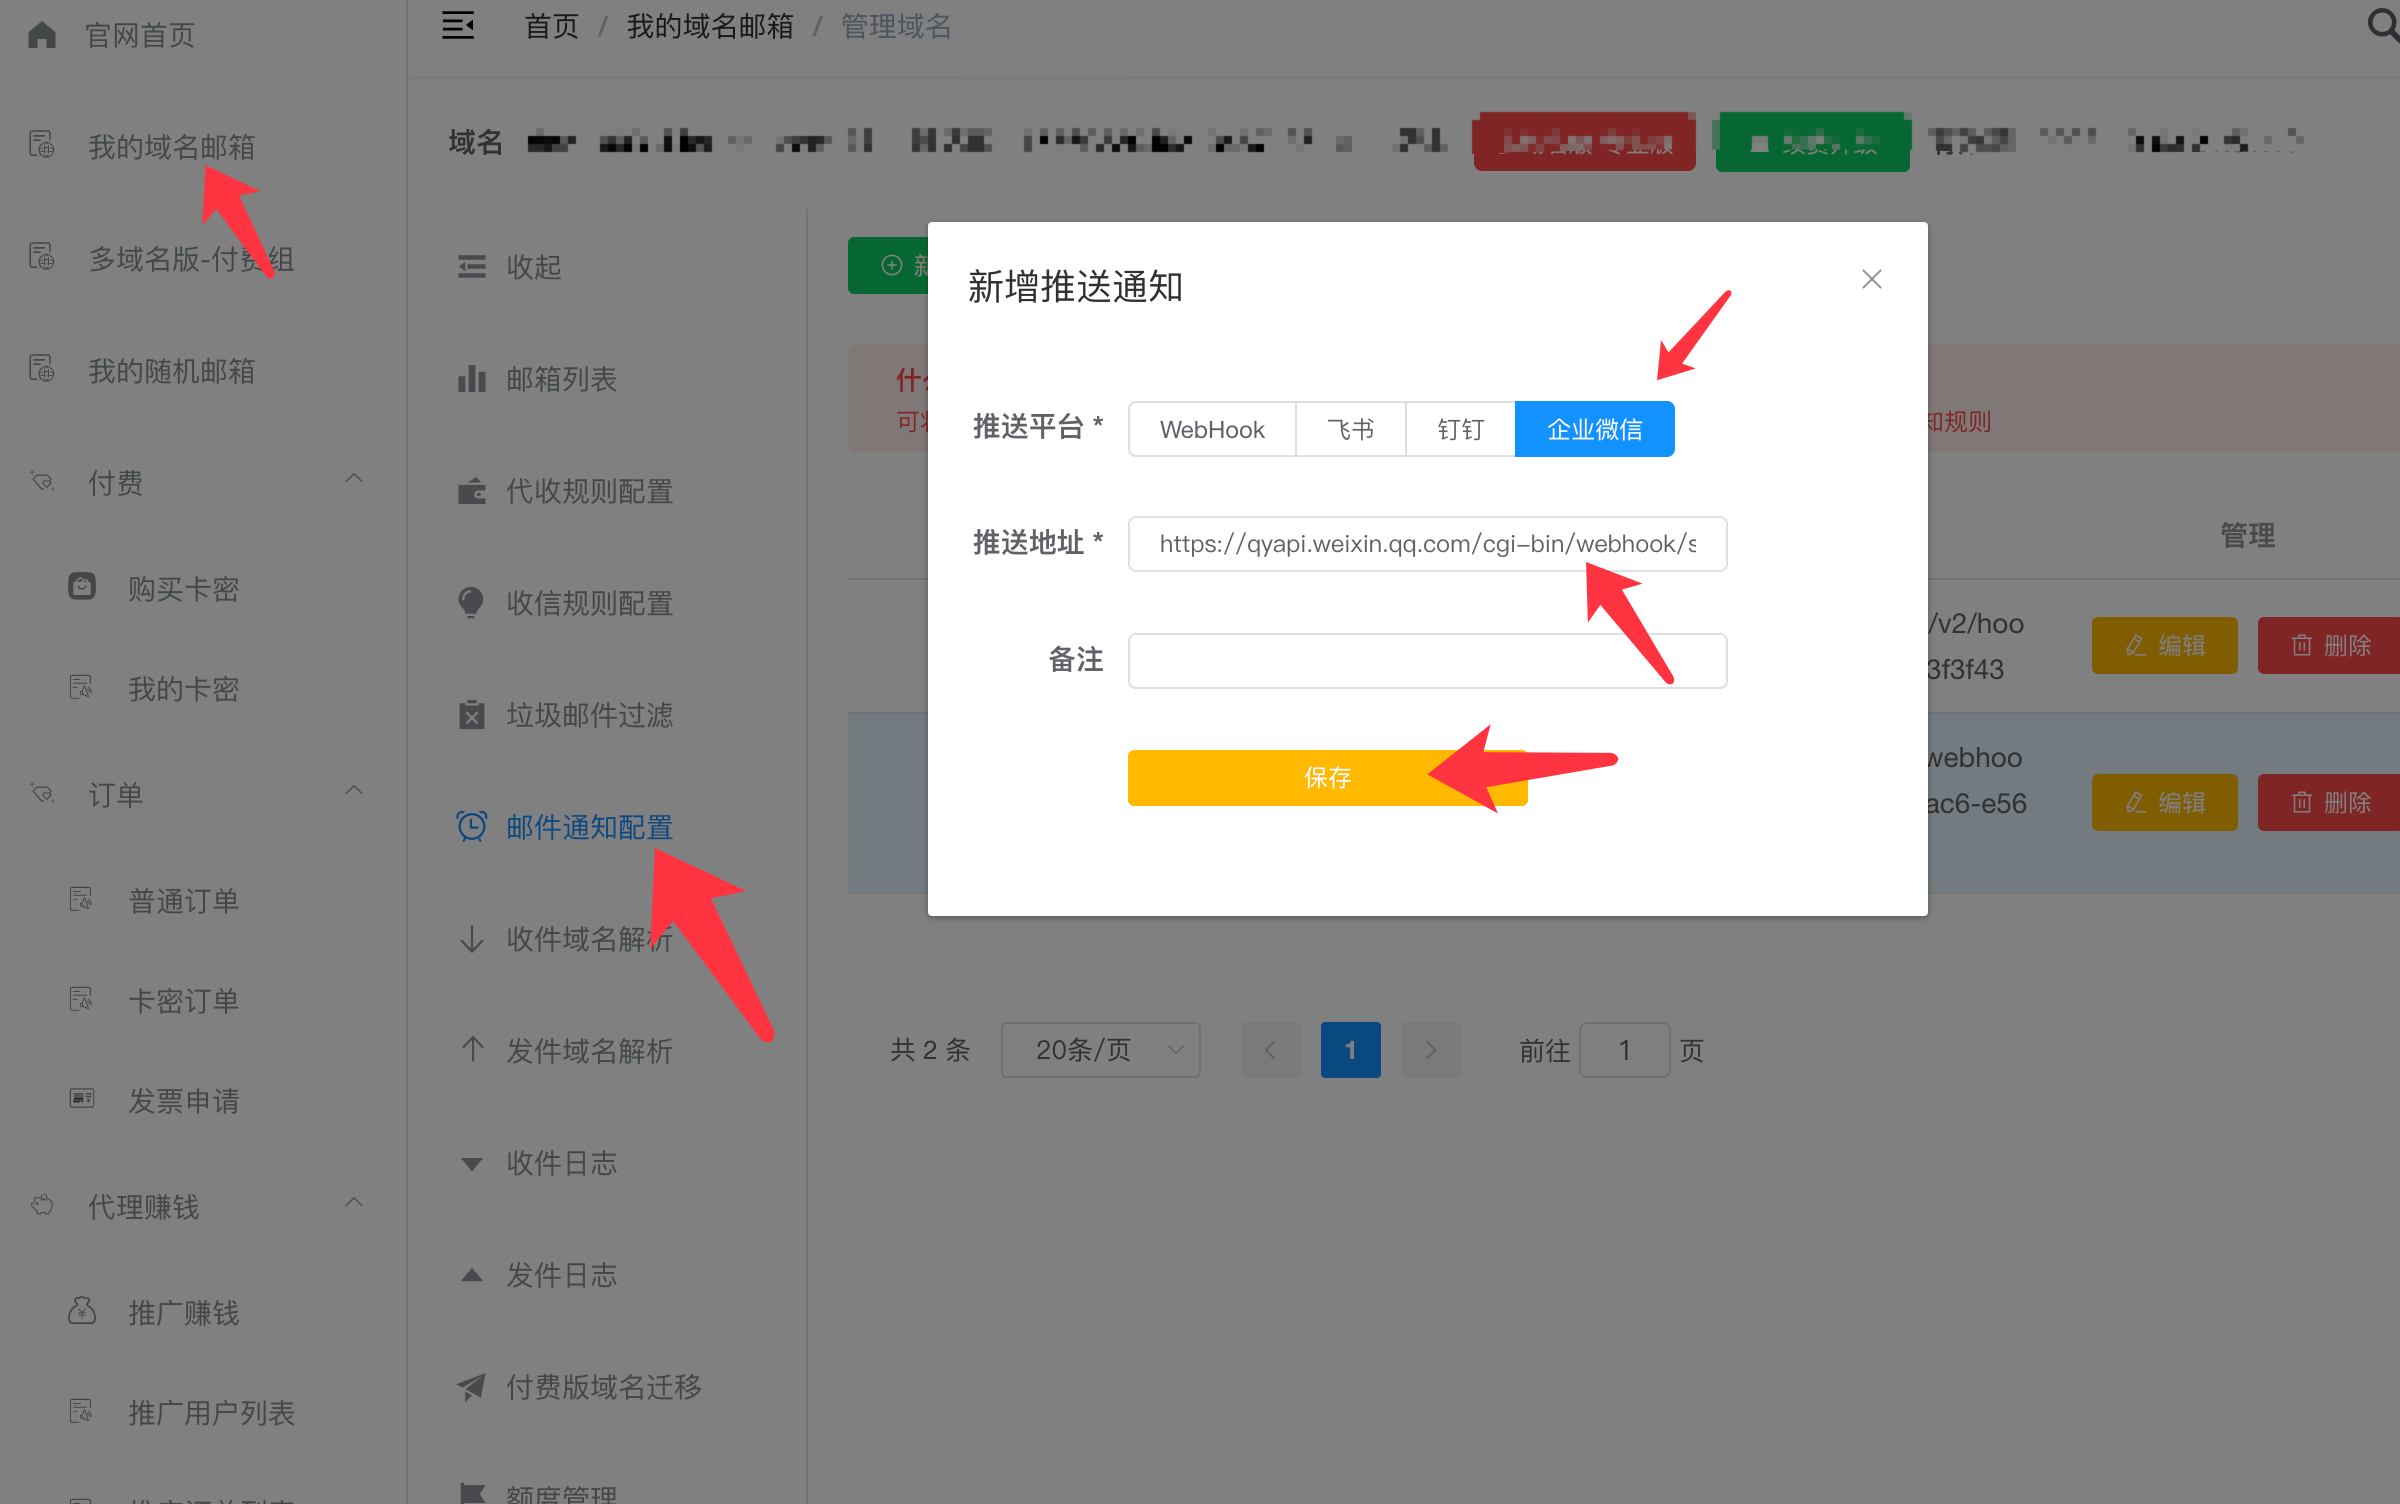Open 首页 breadcrumb link
This screenshot has height=1504, width=2400.
(x=552, y=26)
